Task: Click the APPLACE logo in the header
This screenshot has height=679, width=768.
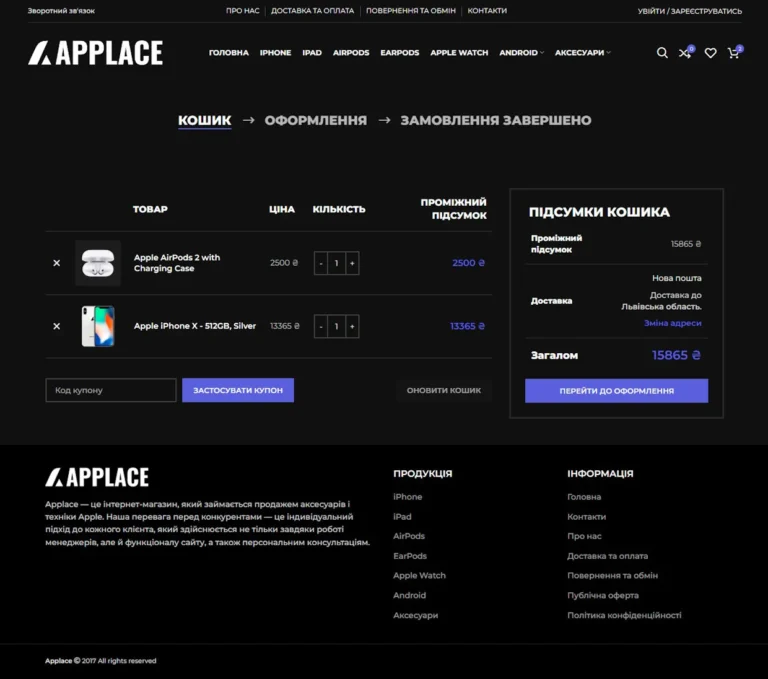Action: coord(96,53)
